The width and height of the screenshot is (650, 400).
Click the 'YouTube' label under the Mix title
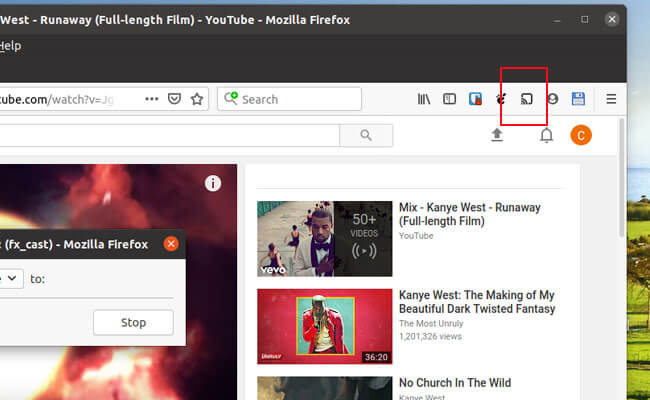coord(416,236)
